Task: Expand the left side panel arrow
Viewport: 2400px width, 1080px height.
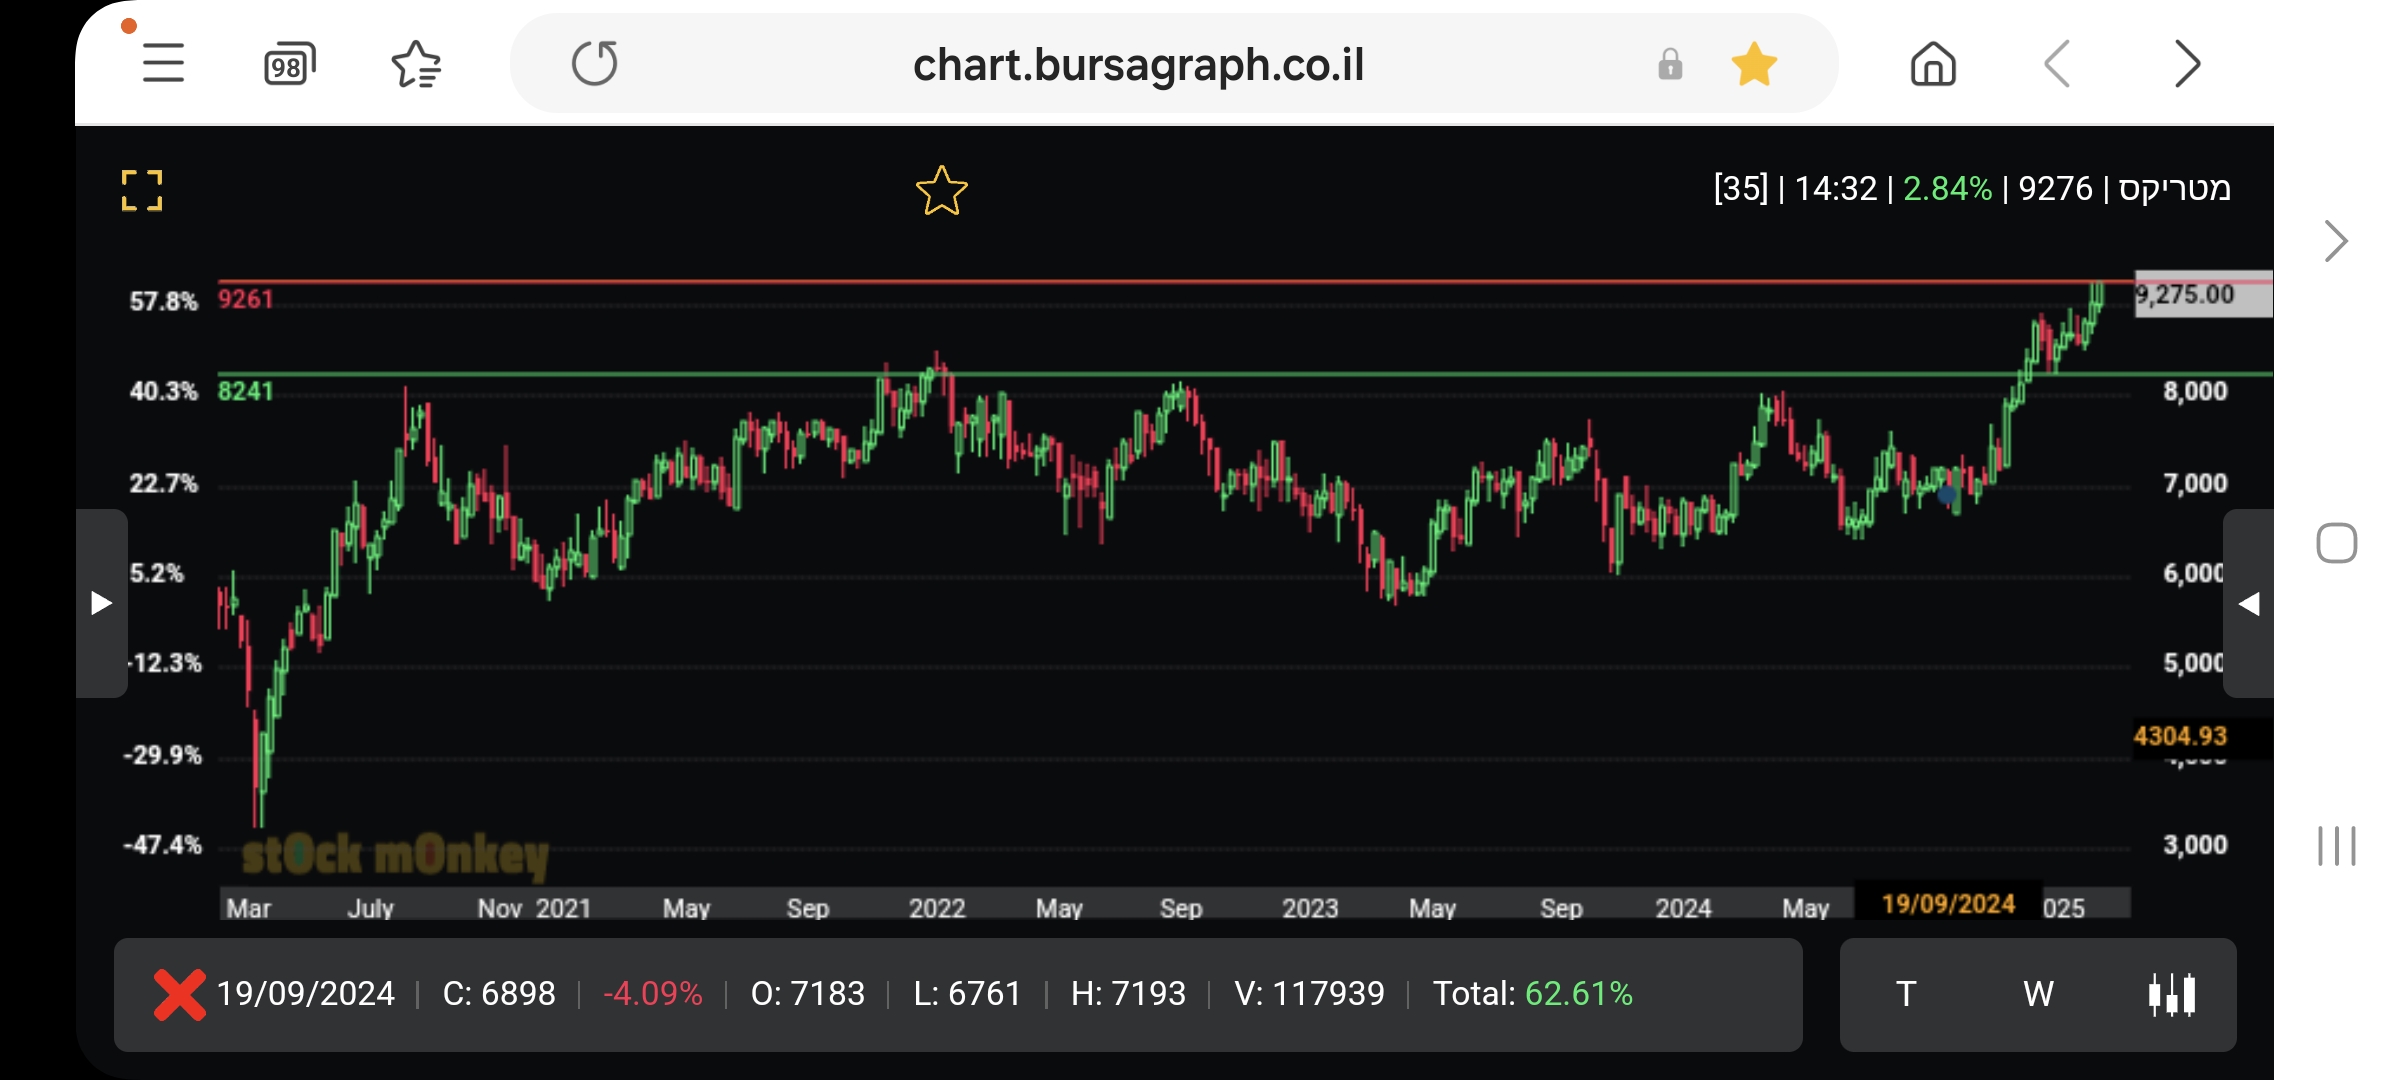Action: click(x=101, y=603)
